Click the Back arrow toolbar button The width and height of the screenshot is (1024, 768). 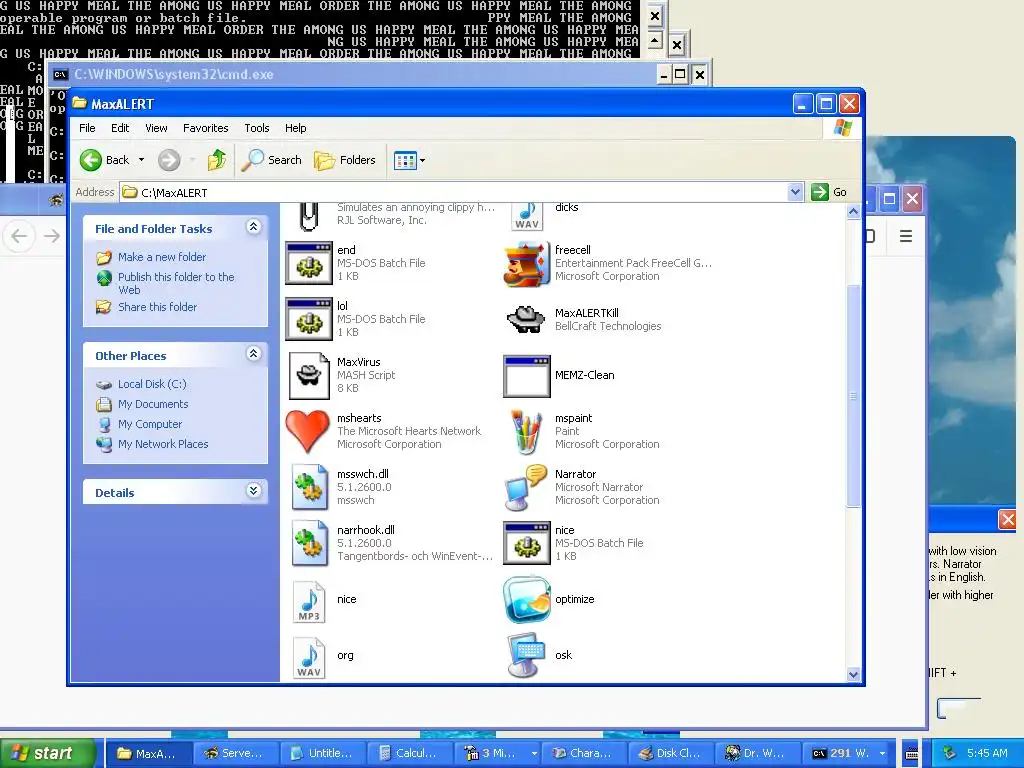(x=104, y=160)
